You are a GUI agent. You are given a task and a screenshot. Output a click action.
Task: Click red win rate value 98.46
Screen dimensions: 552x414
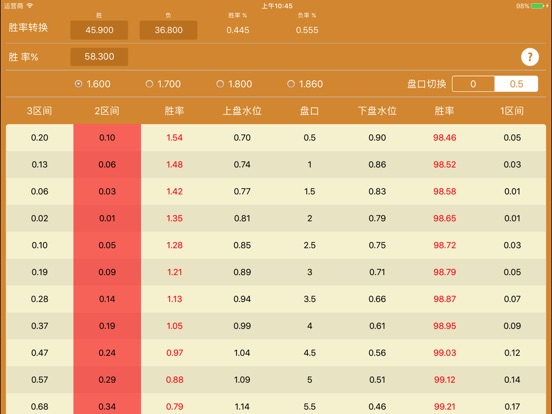tap(445, 138)
